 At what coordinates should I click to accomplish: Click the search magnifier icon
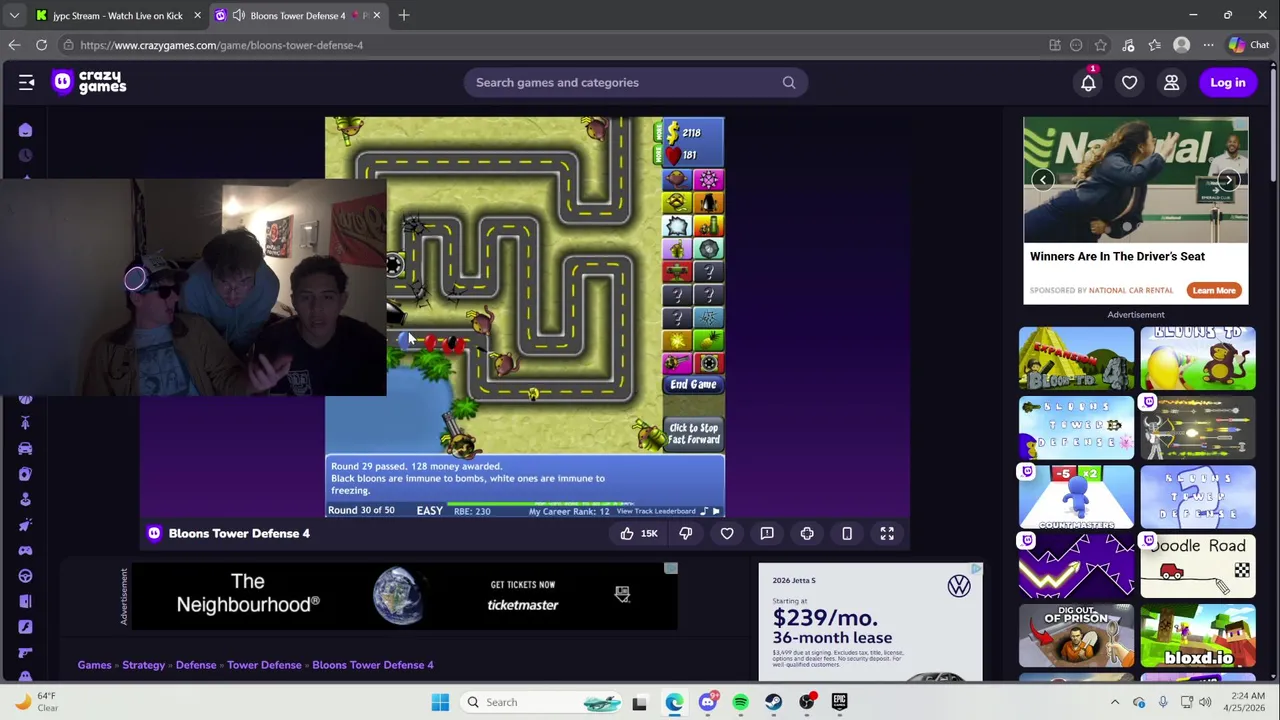coord(789,83)
